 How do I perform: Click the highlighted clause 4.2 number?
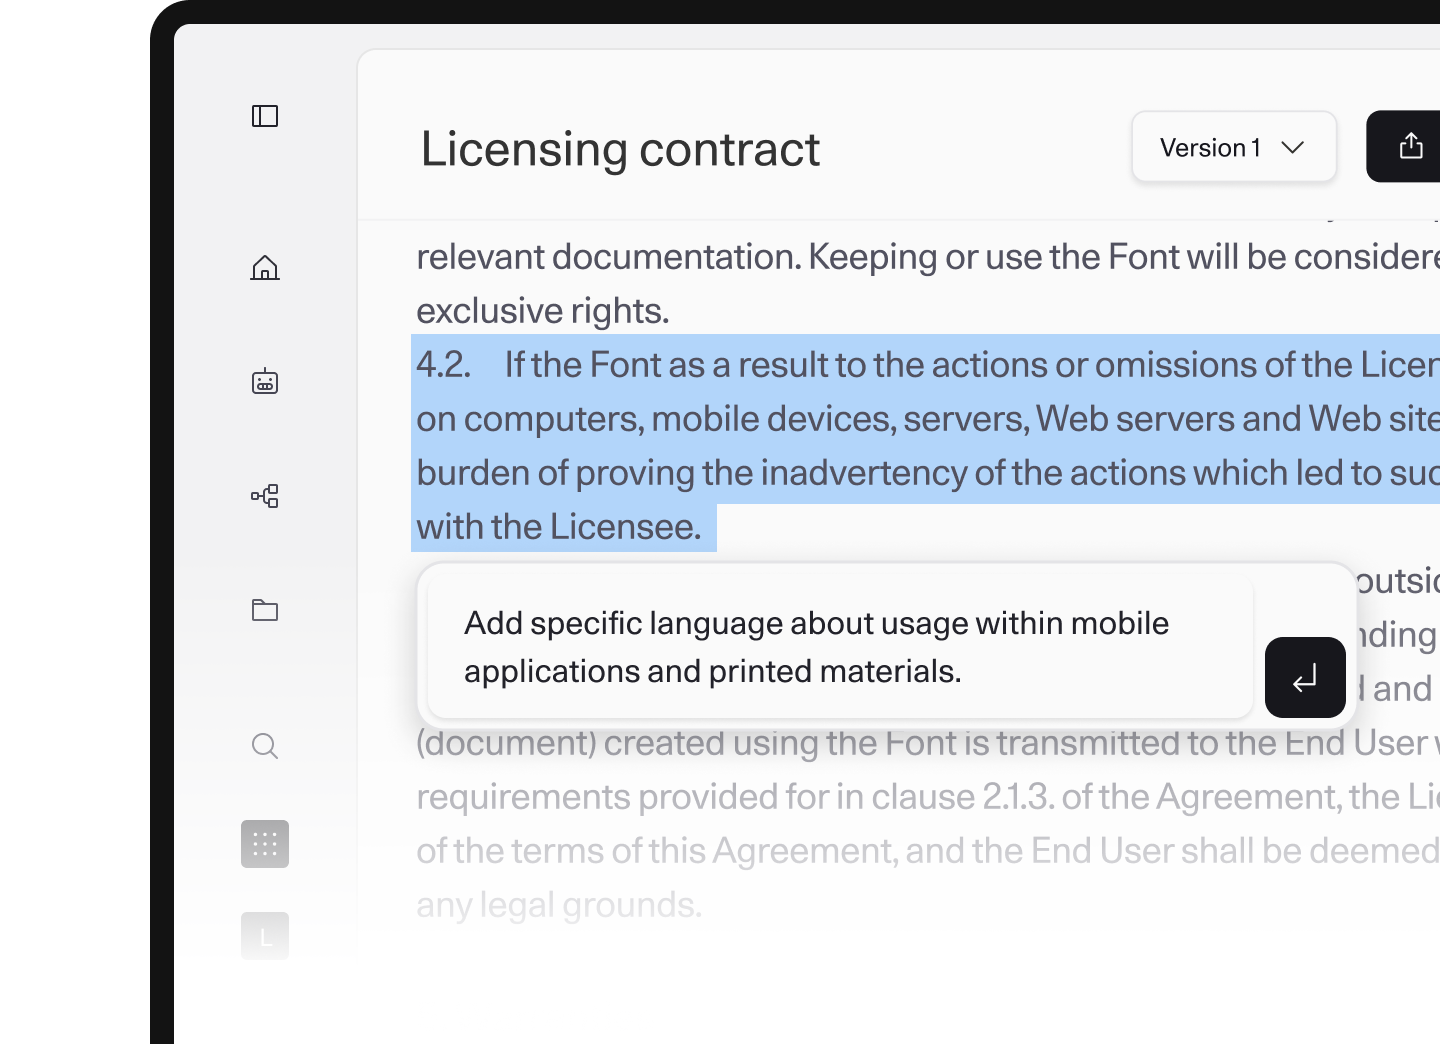click(x=443, y=365)
